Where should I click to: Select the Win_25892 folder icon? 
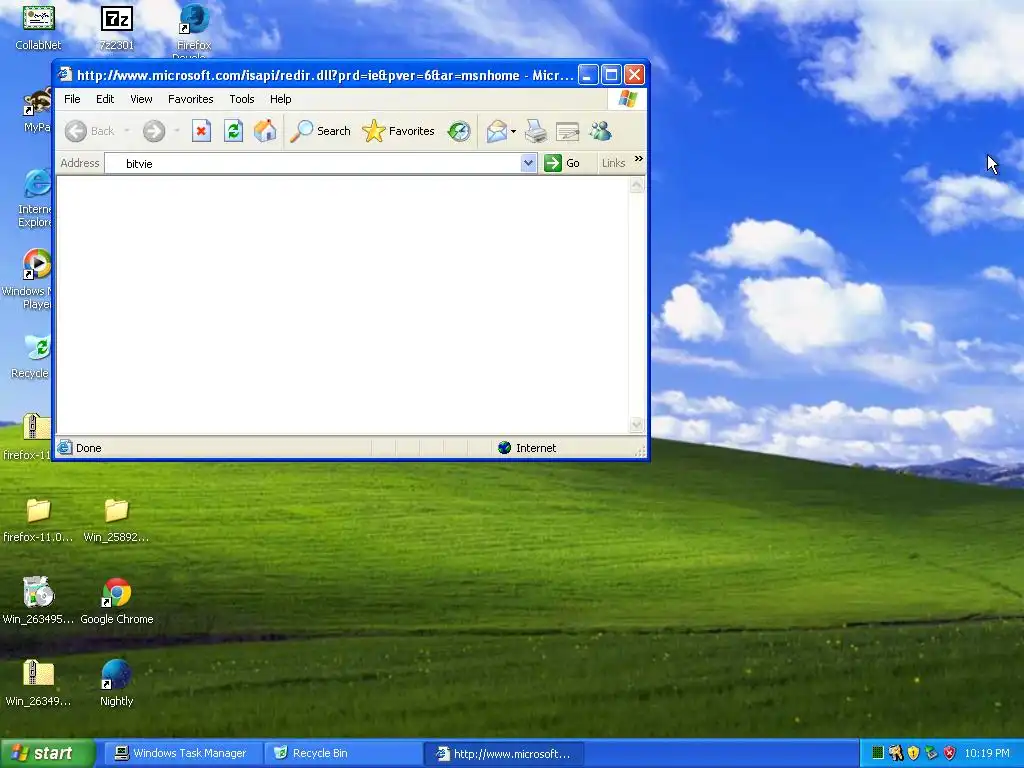click(x=116, y=520)
